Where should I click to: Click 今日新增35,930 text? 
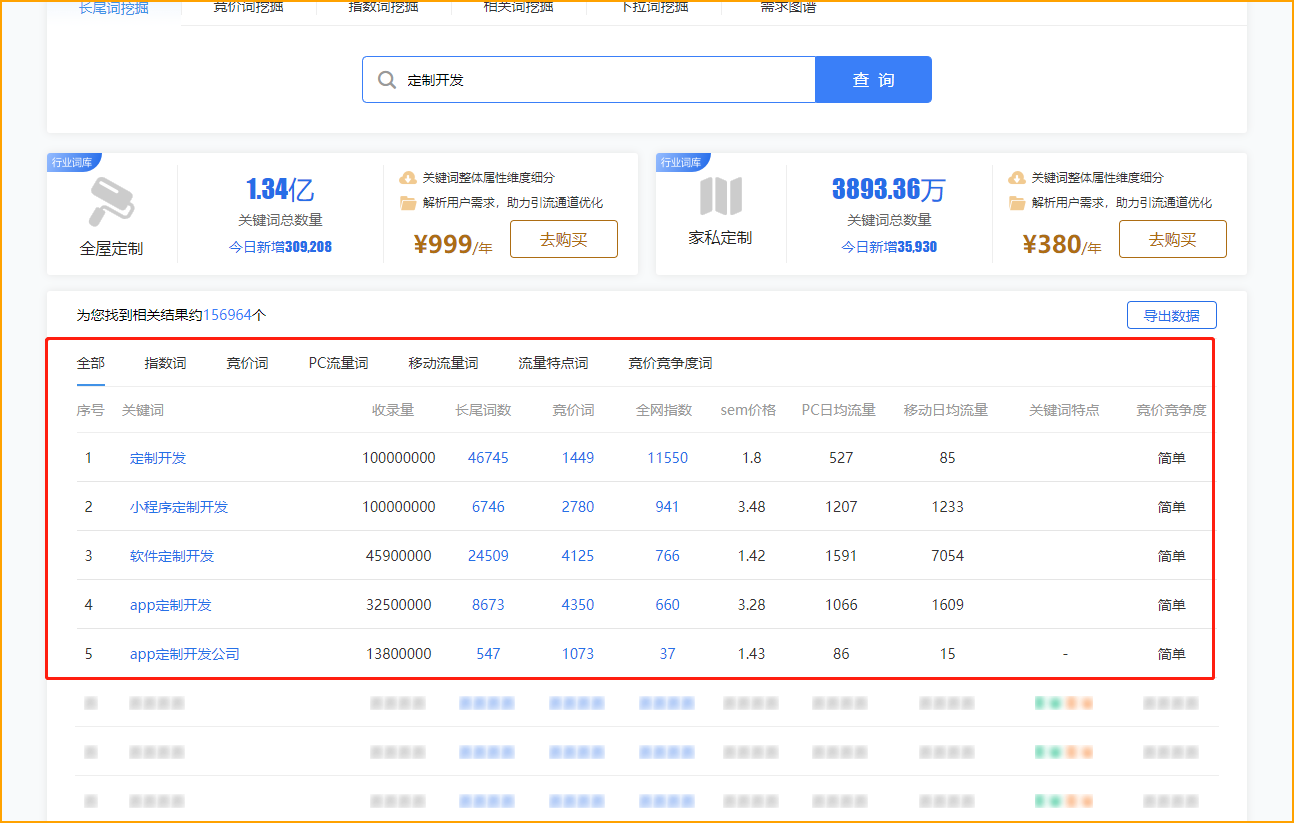pos(889,247)
